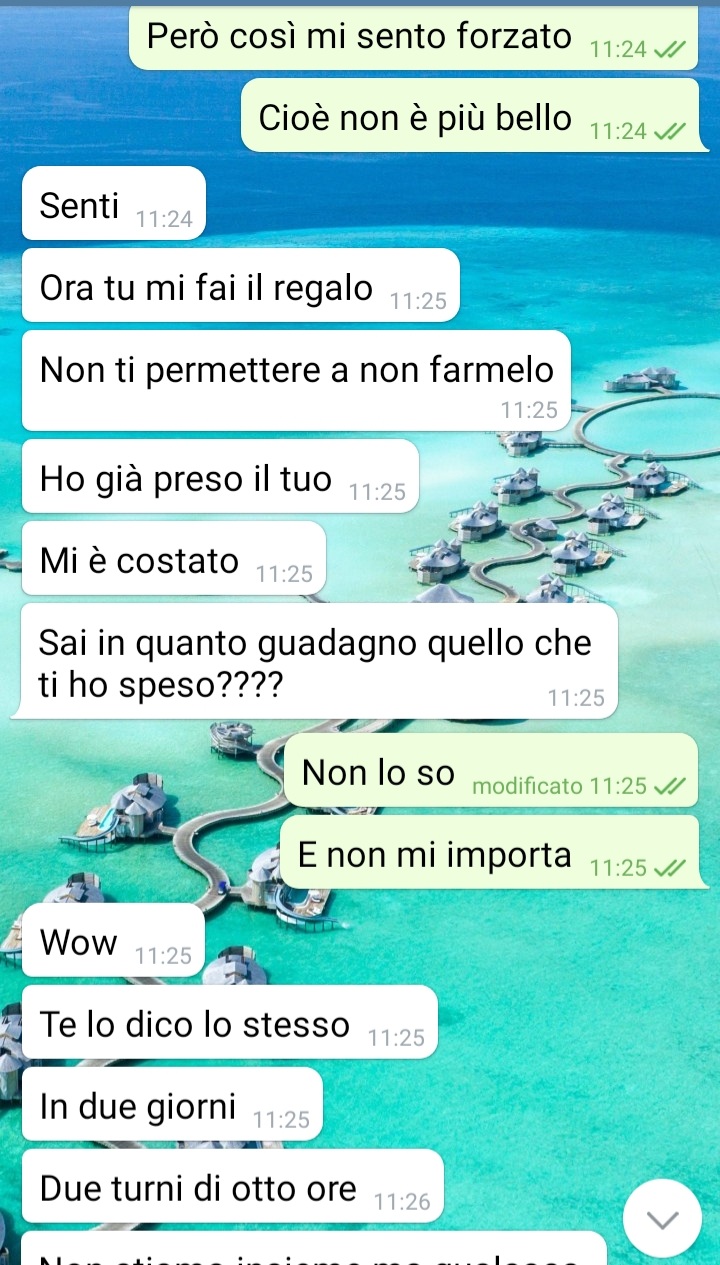Tap the 'modificato' label on 'Non lo so'
The image size is (720, 1265).
tap(527, 786)
